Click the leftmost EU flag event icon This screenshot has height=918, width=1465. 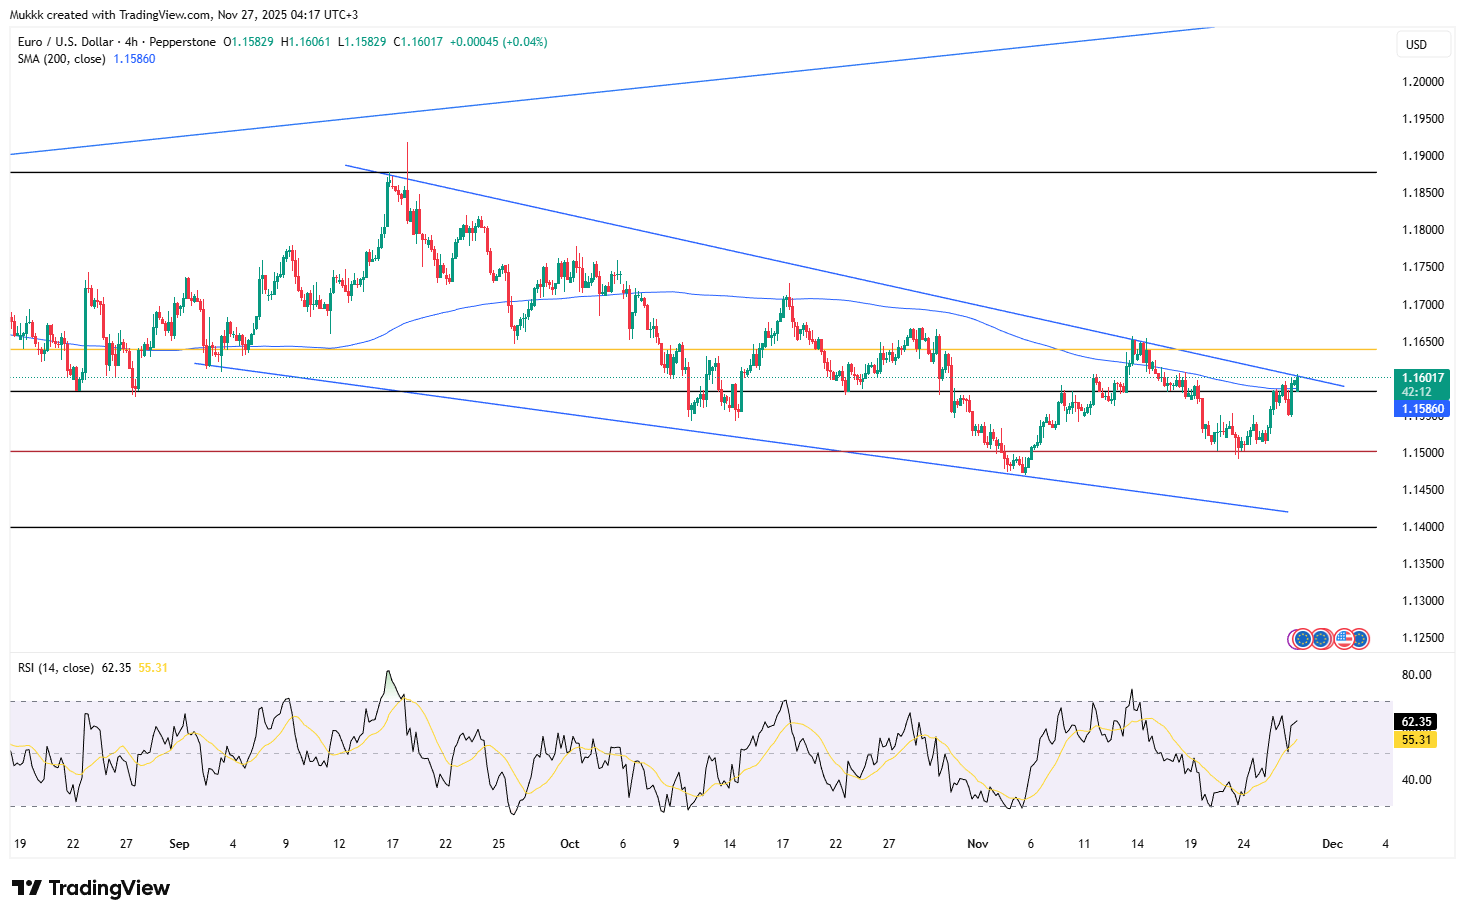1301,638
